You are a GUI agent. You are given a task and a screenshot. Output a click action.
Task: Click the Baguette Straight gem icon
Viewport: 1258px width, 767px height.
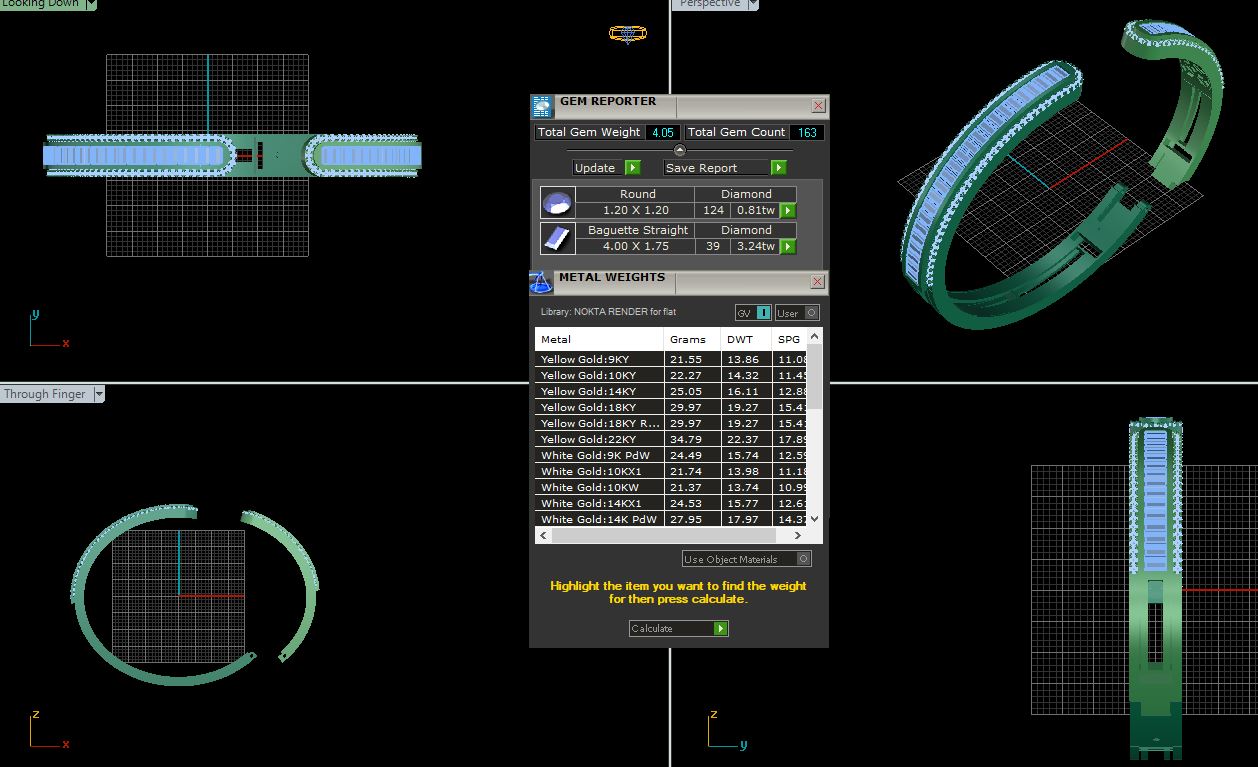(557, 238)
